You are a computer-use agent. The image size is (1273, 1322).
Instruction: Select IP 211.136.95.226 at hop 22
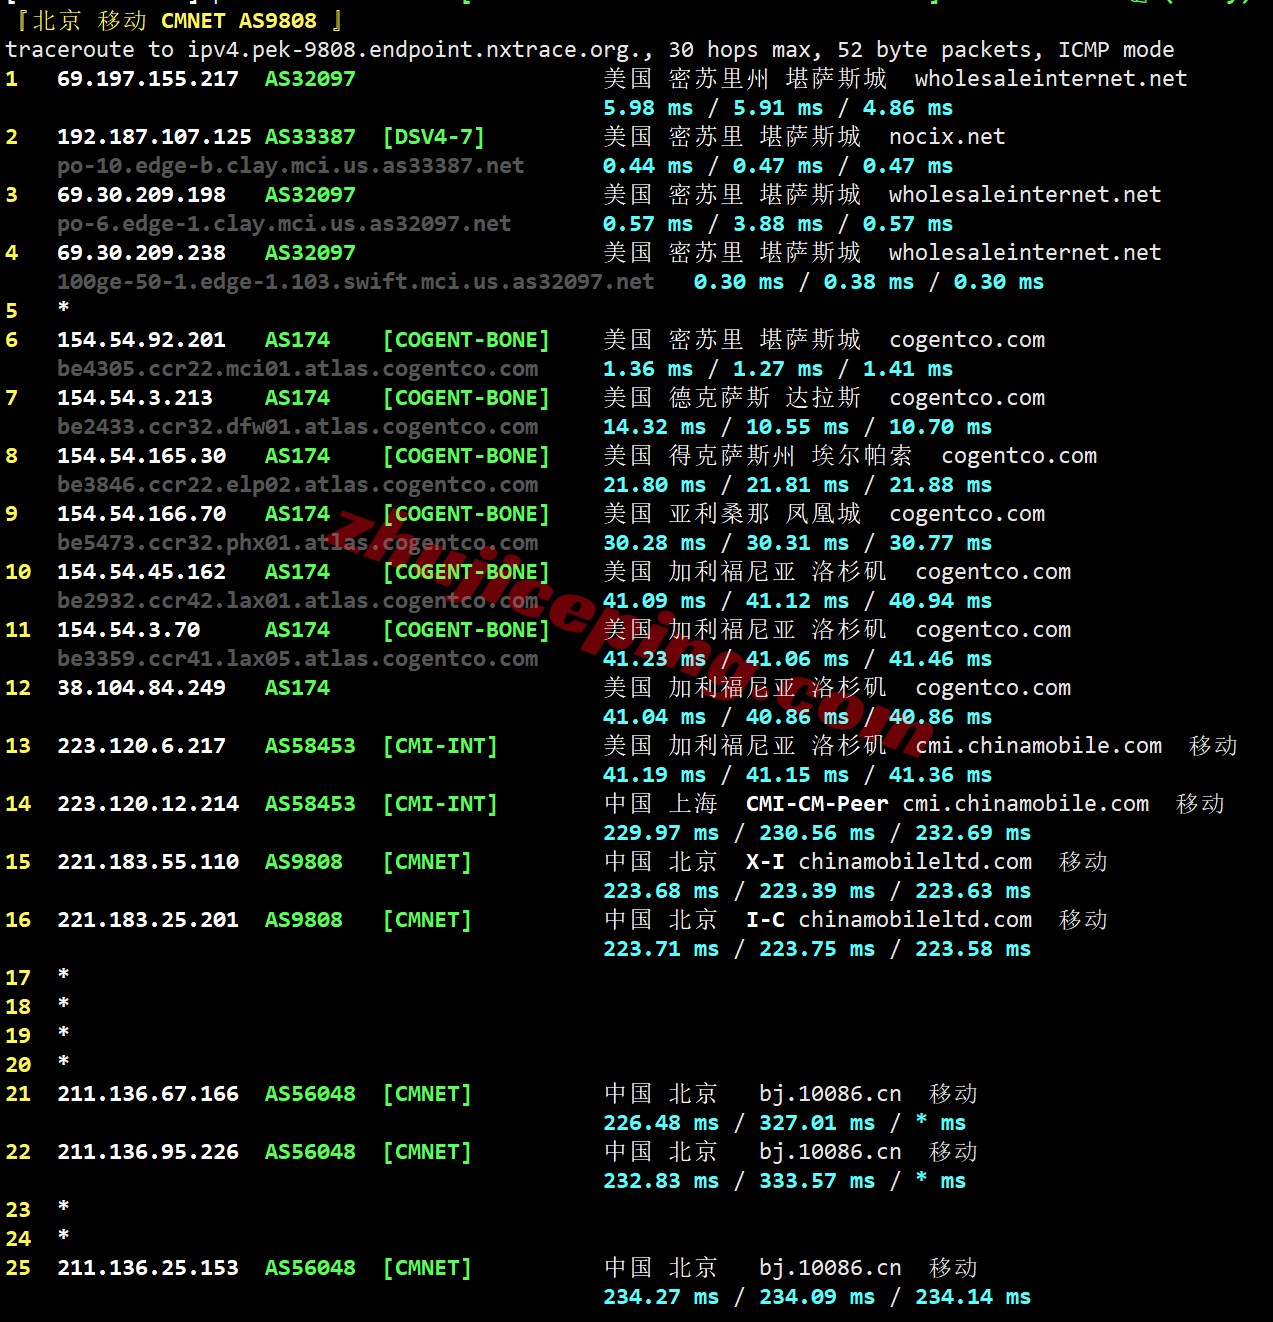(x=148, y=1152)
